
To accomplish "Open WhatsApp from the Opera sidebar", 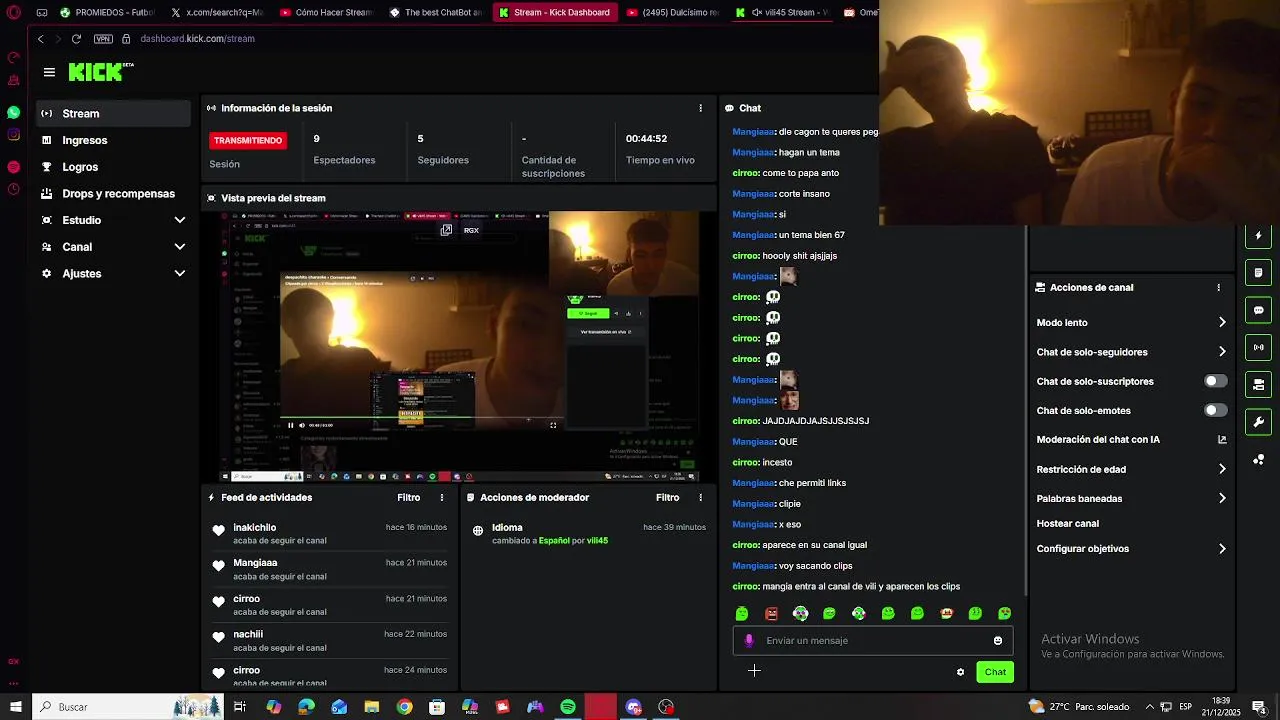I will pos(13,112).
